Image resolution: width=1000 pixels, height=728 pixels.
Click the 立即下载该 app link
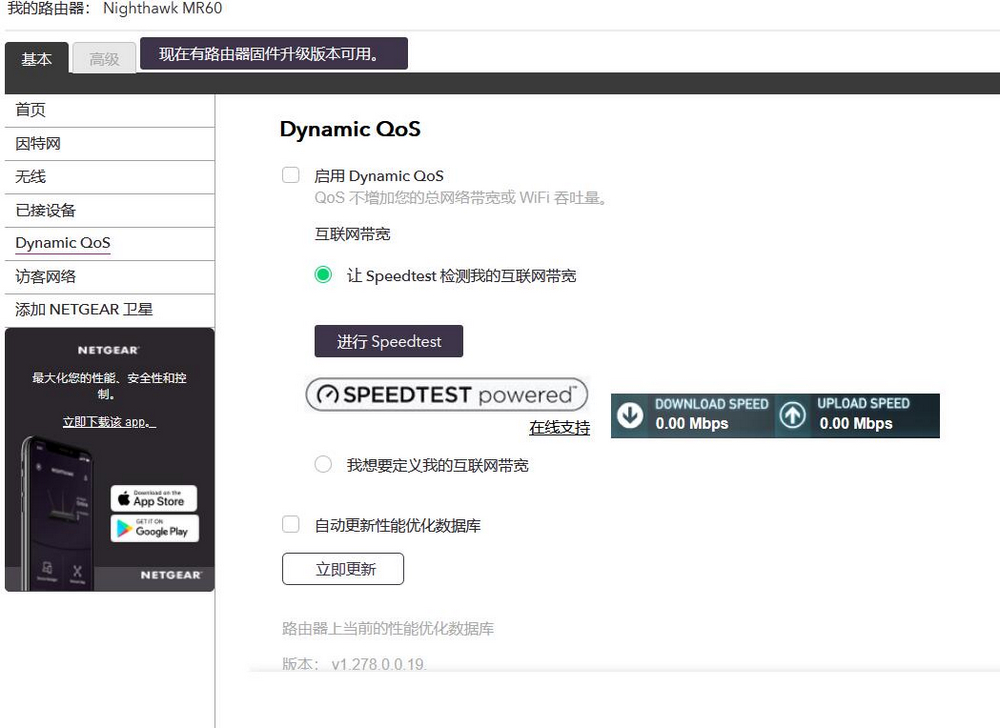[109, 422]
